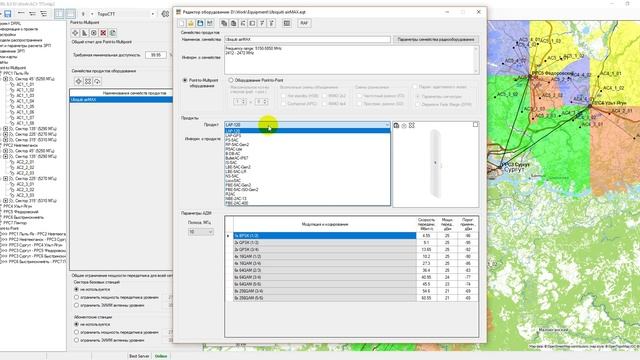The width and height of the screenshot is (640, 360).
Task: Select base station 'не используется' radio option
Action: (76, 289)
